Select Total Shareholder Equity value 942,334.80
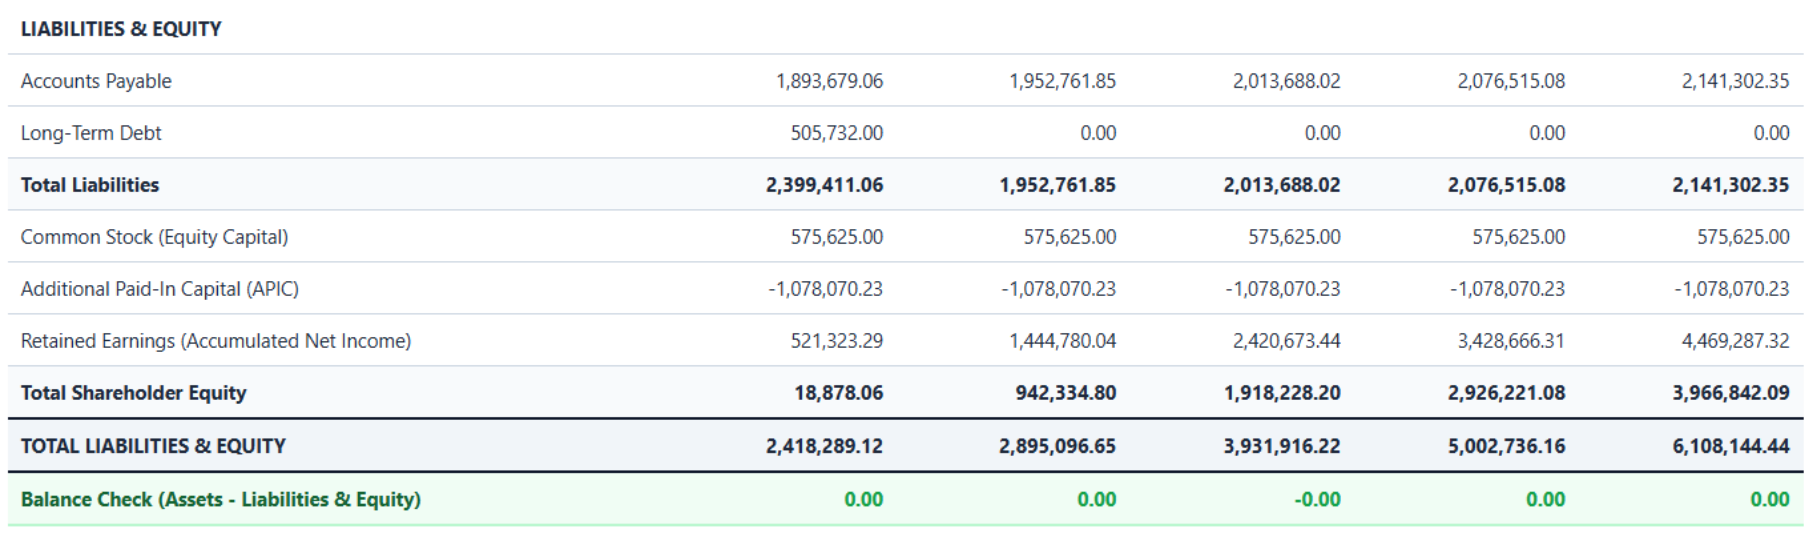This screenshot has height=537, width=1809. point(1066,393)
